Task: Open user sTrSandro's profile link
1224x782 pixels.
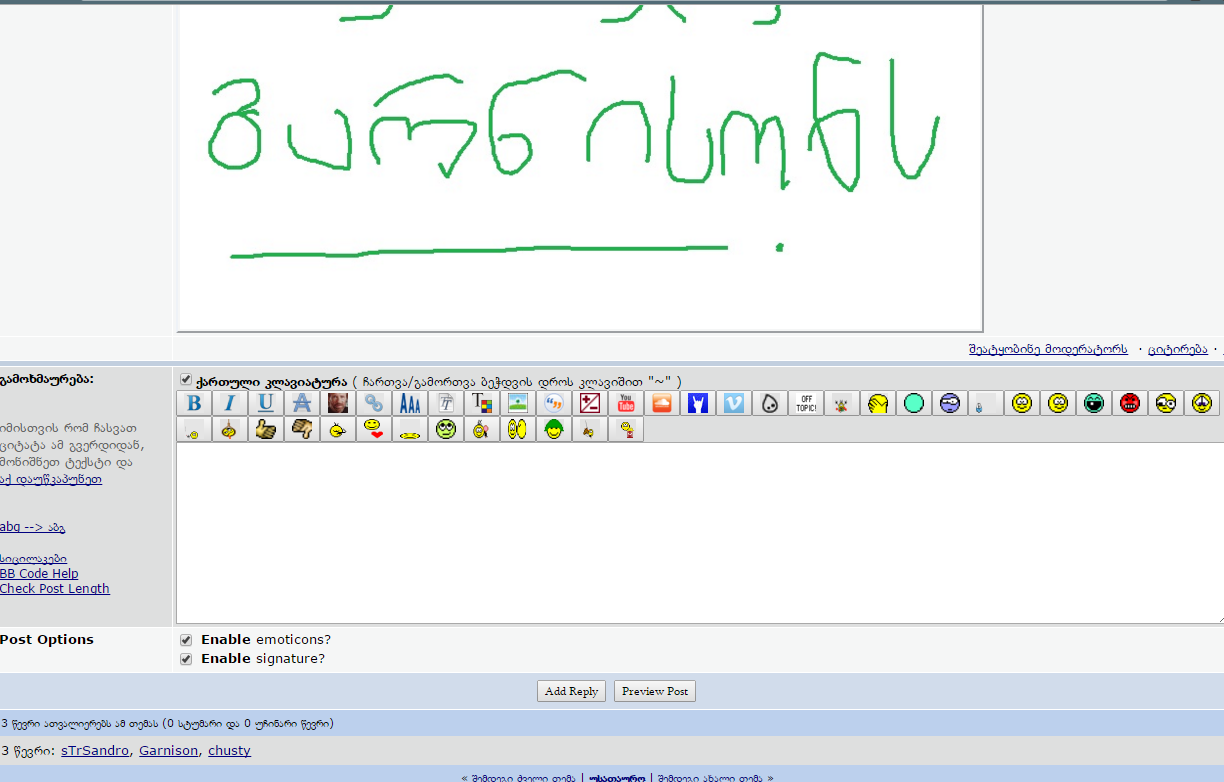Action: click(x=95, y=751)
